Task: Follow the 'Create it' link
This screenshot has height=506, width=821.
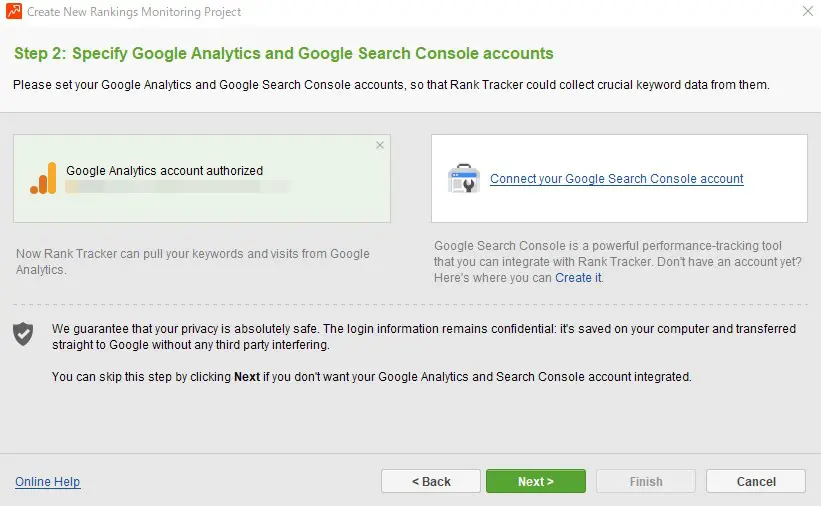Action: pos(578,277)
